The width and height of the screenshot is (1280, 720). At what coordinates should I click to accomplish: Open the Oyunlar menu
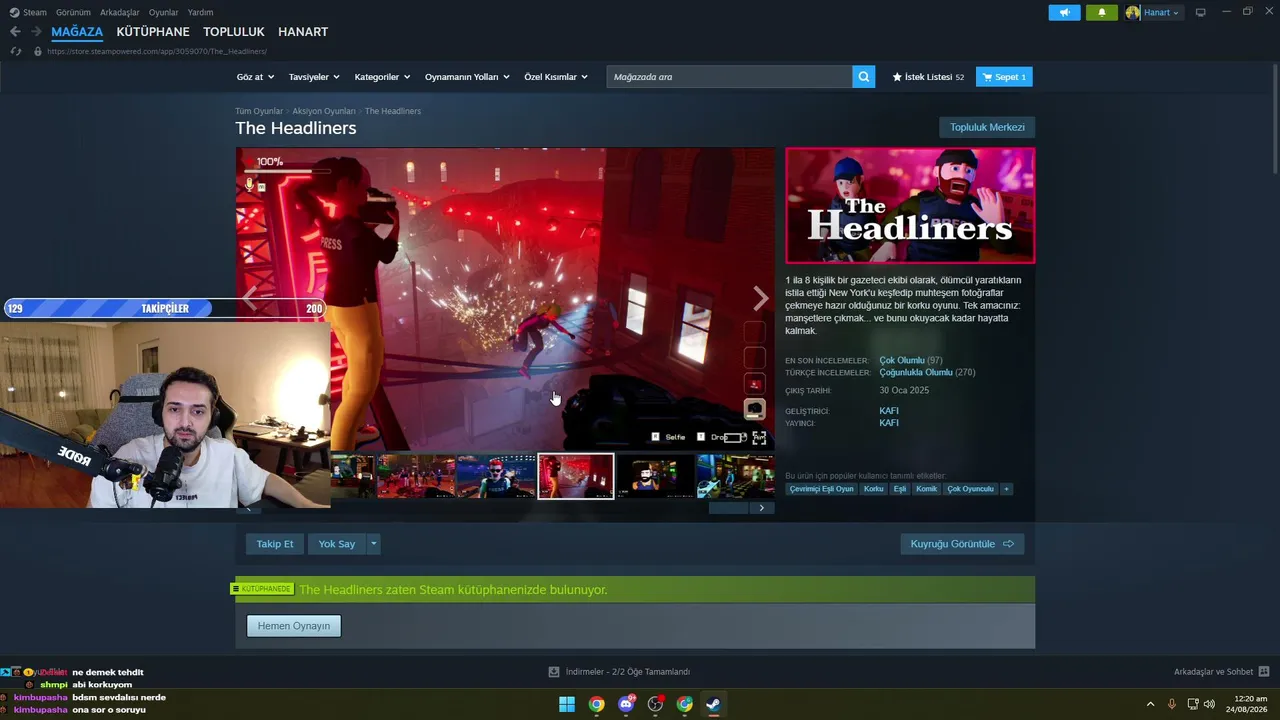pyautogui.click(x=164, y=12)
